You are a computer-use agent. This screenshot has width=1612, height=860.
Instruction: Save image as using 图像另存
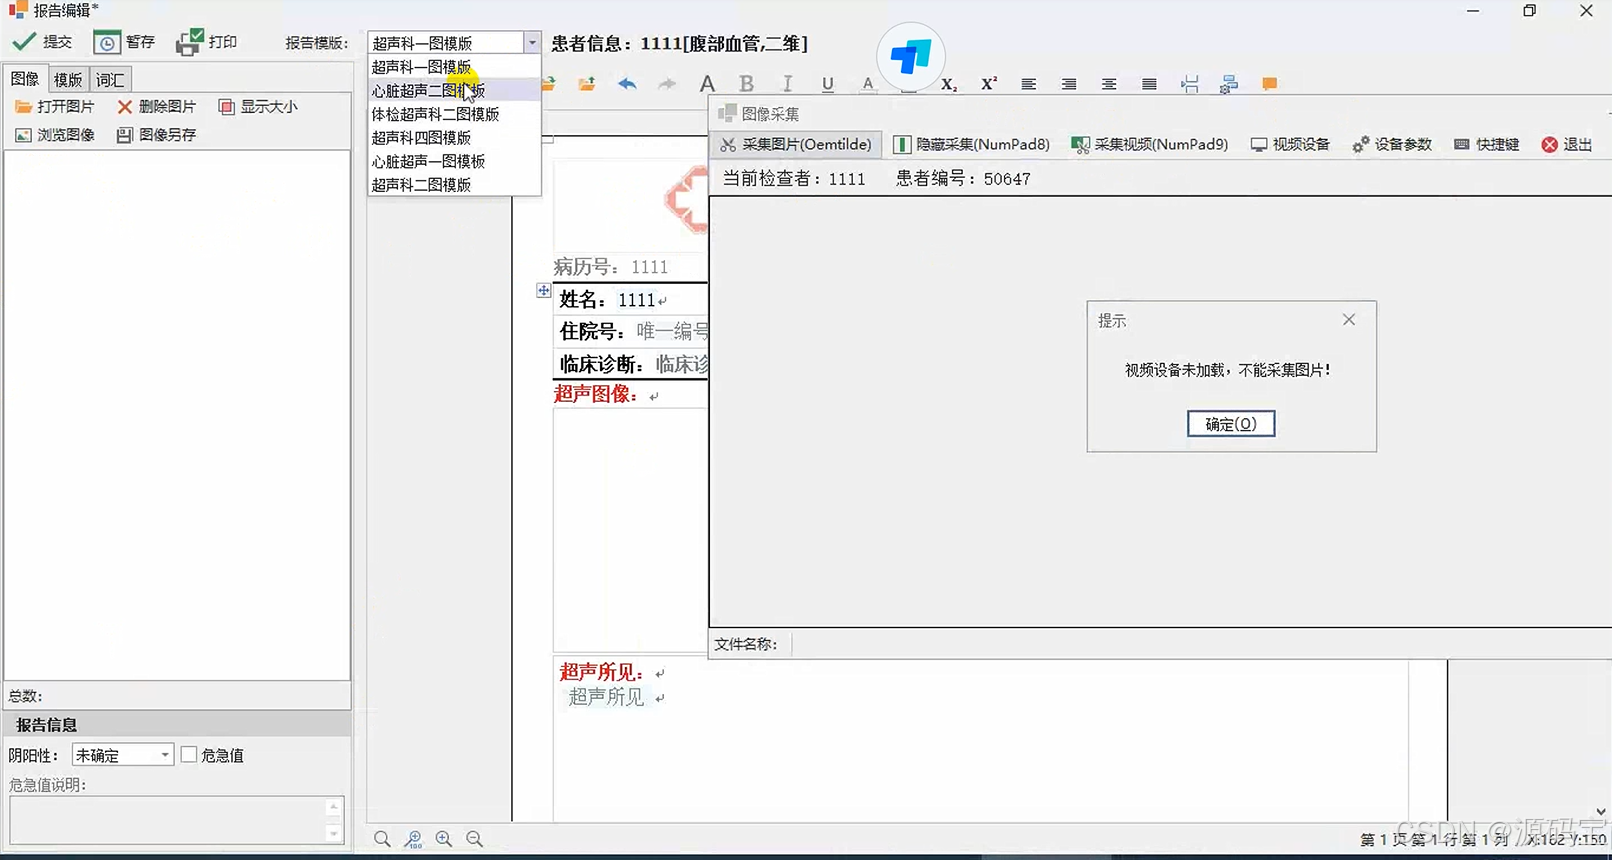(x=156, y=134)
